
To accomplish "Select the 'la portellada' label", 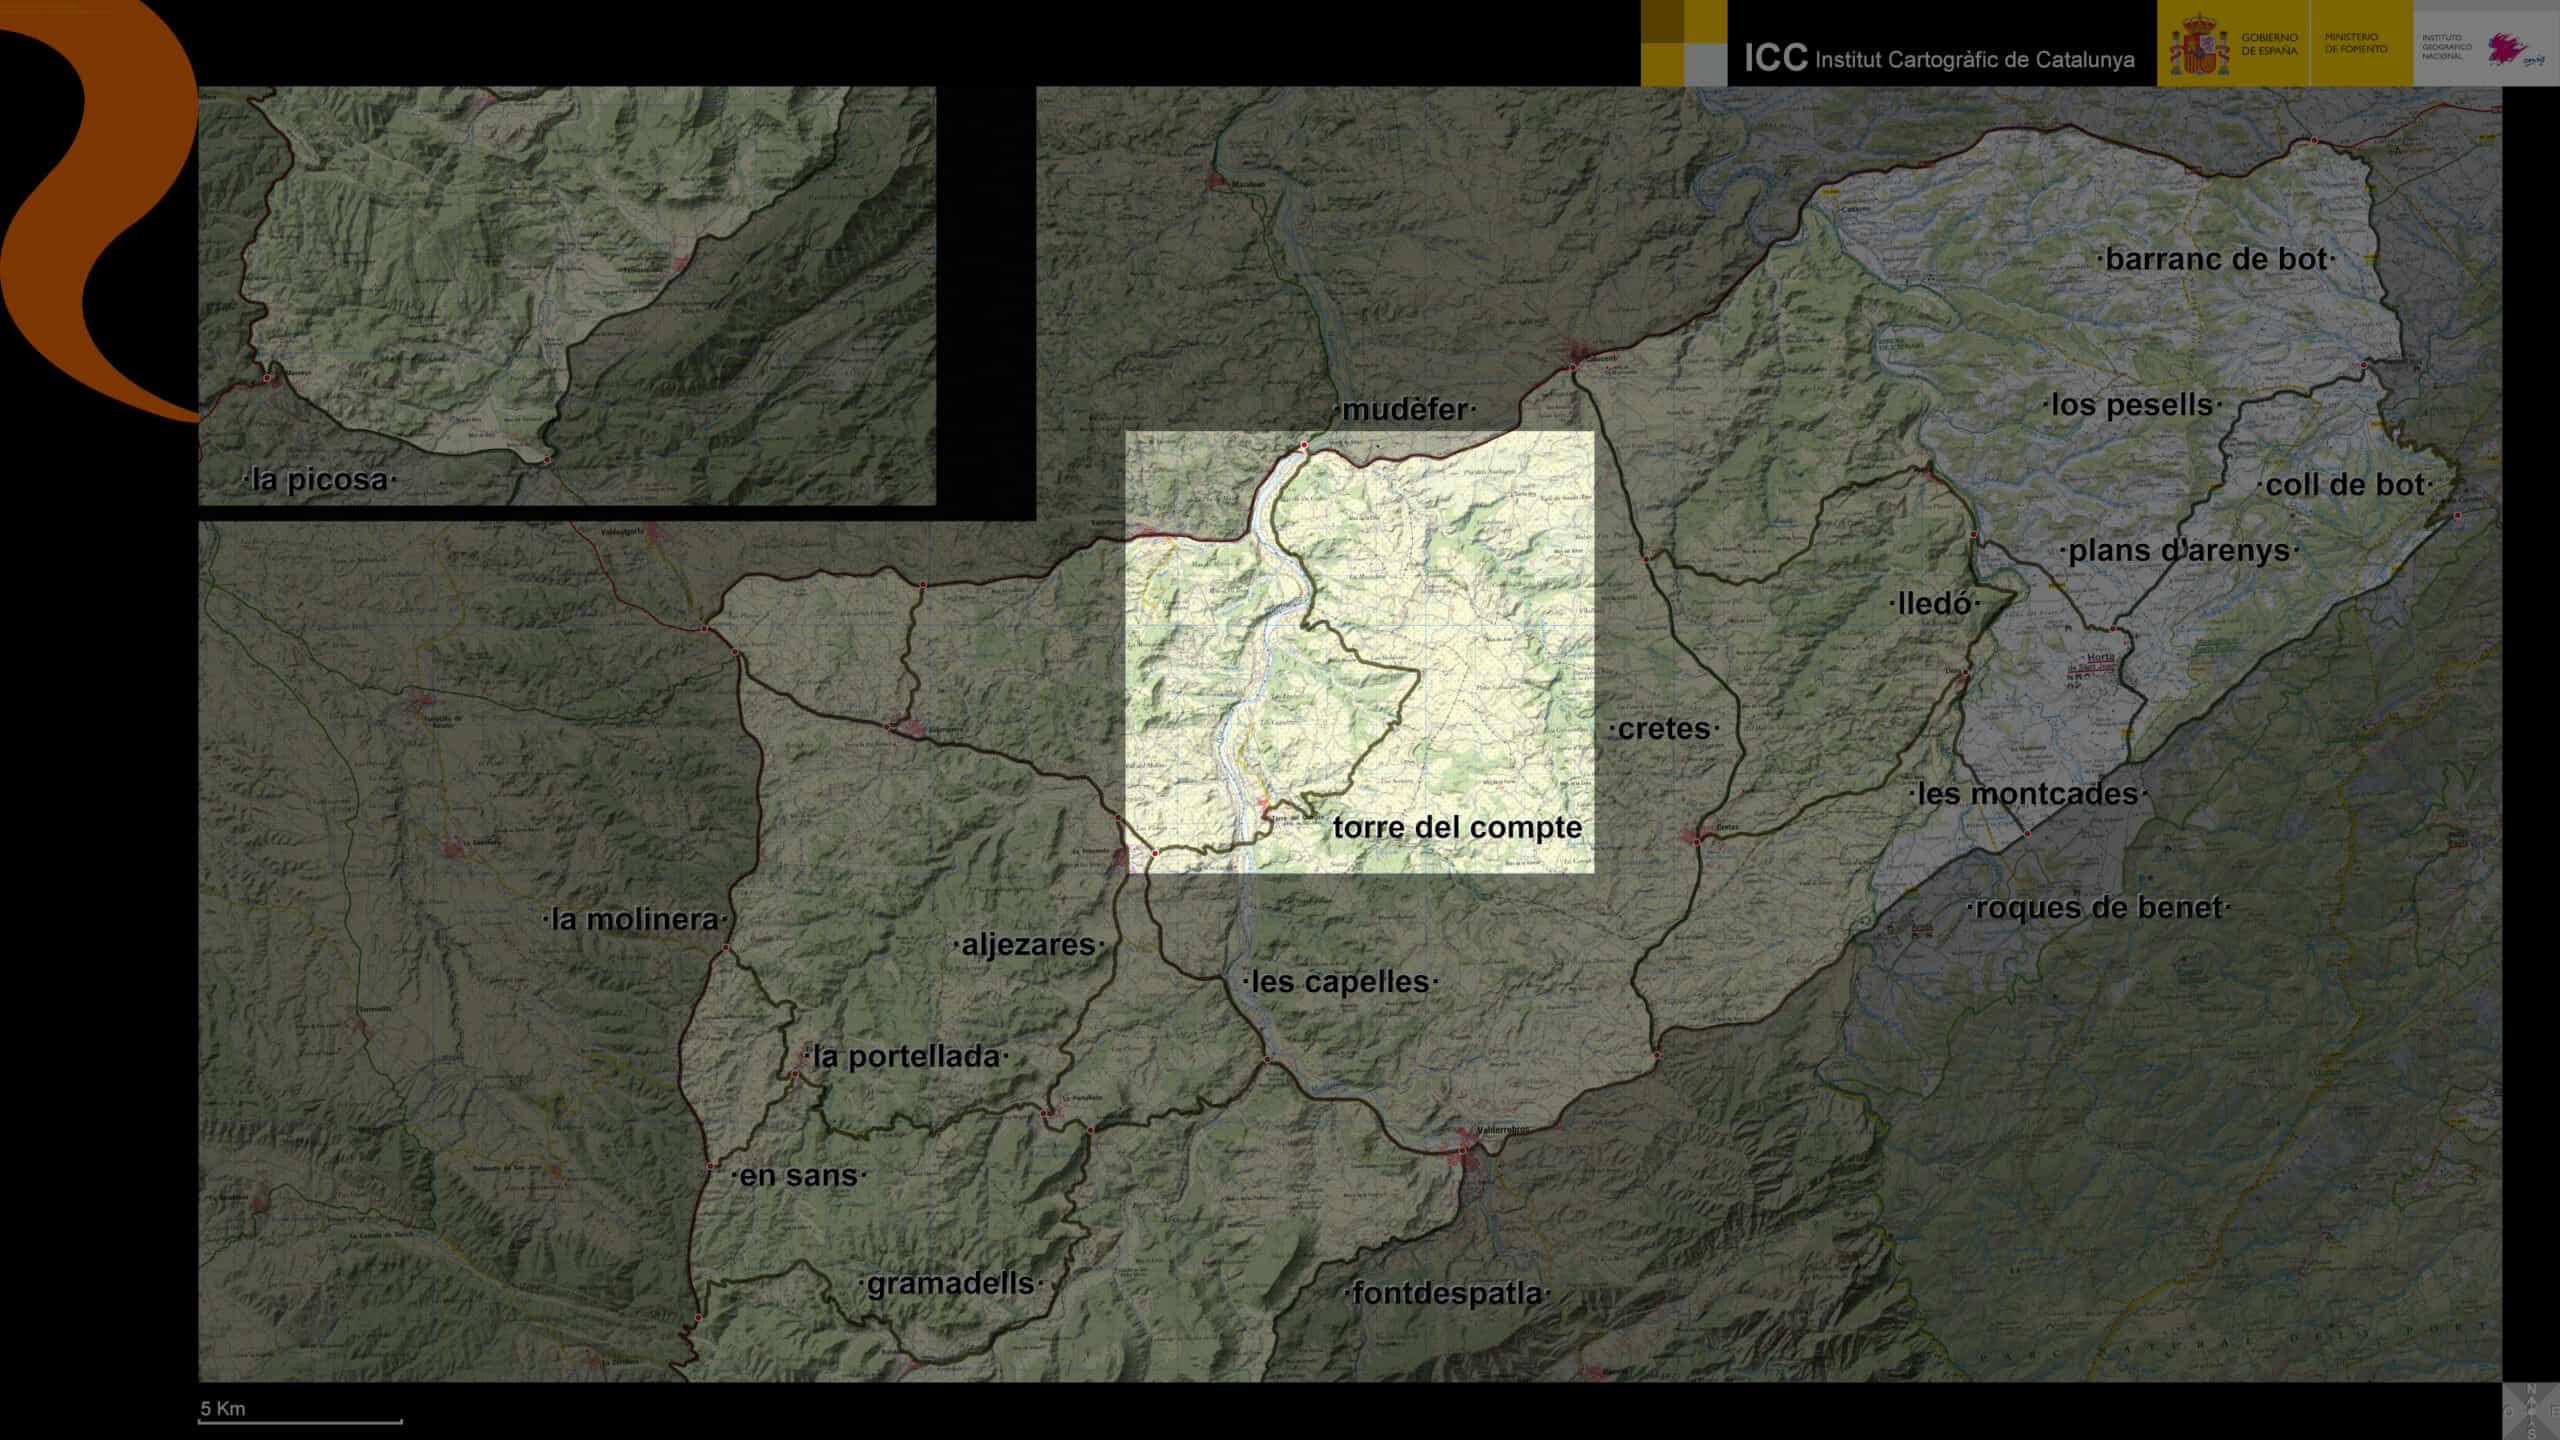I will (906, 1057).
